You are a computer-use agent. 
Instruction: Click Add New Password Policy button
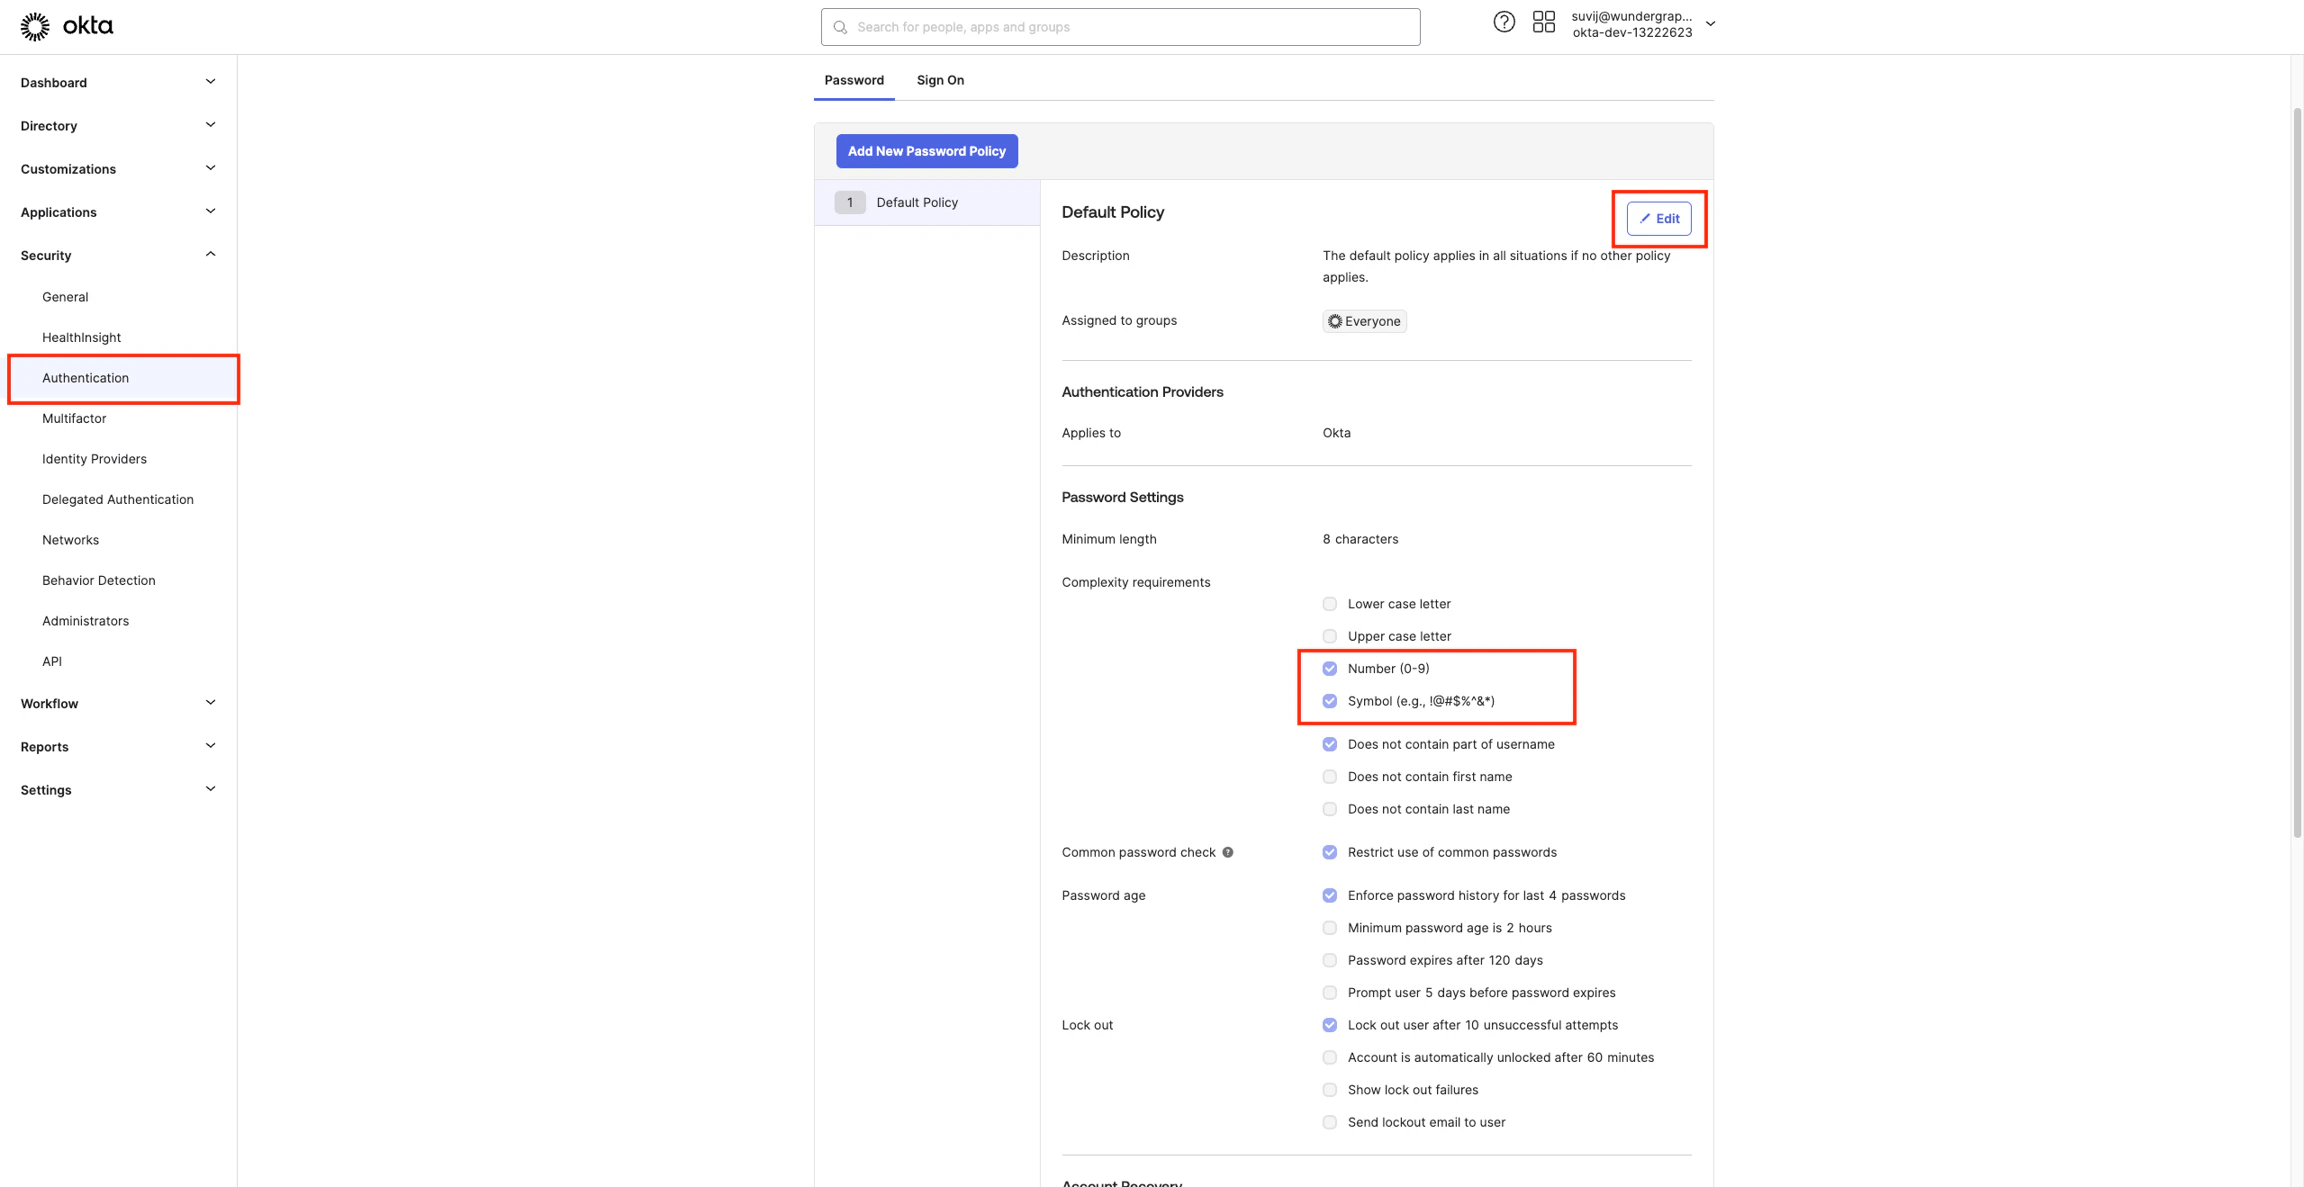[x=926, y=150]
